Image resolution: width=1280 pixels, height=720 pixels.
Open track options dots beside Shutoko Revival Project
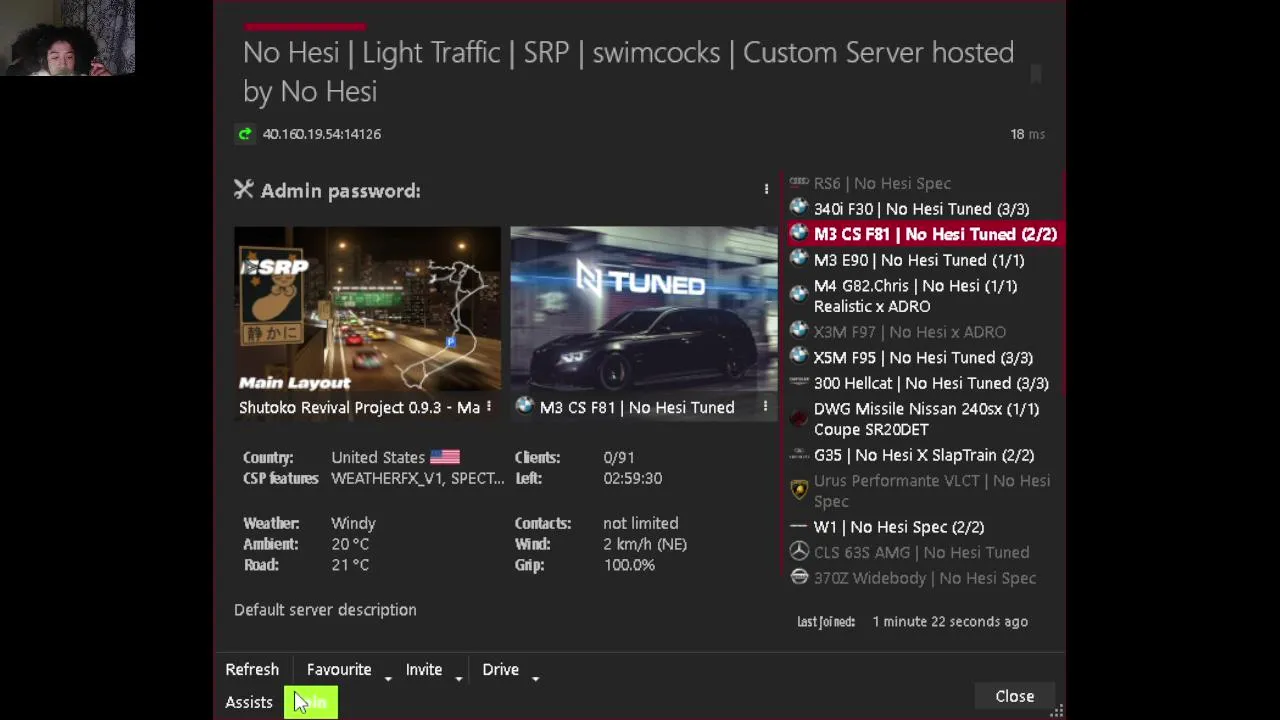[488, 407]
